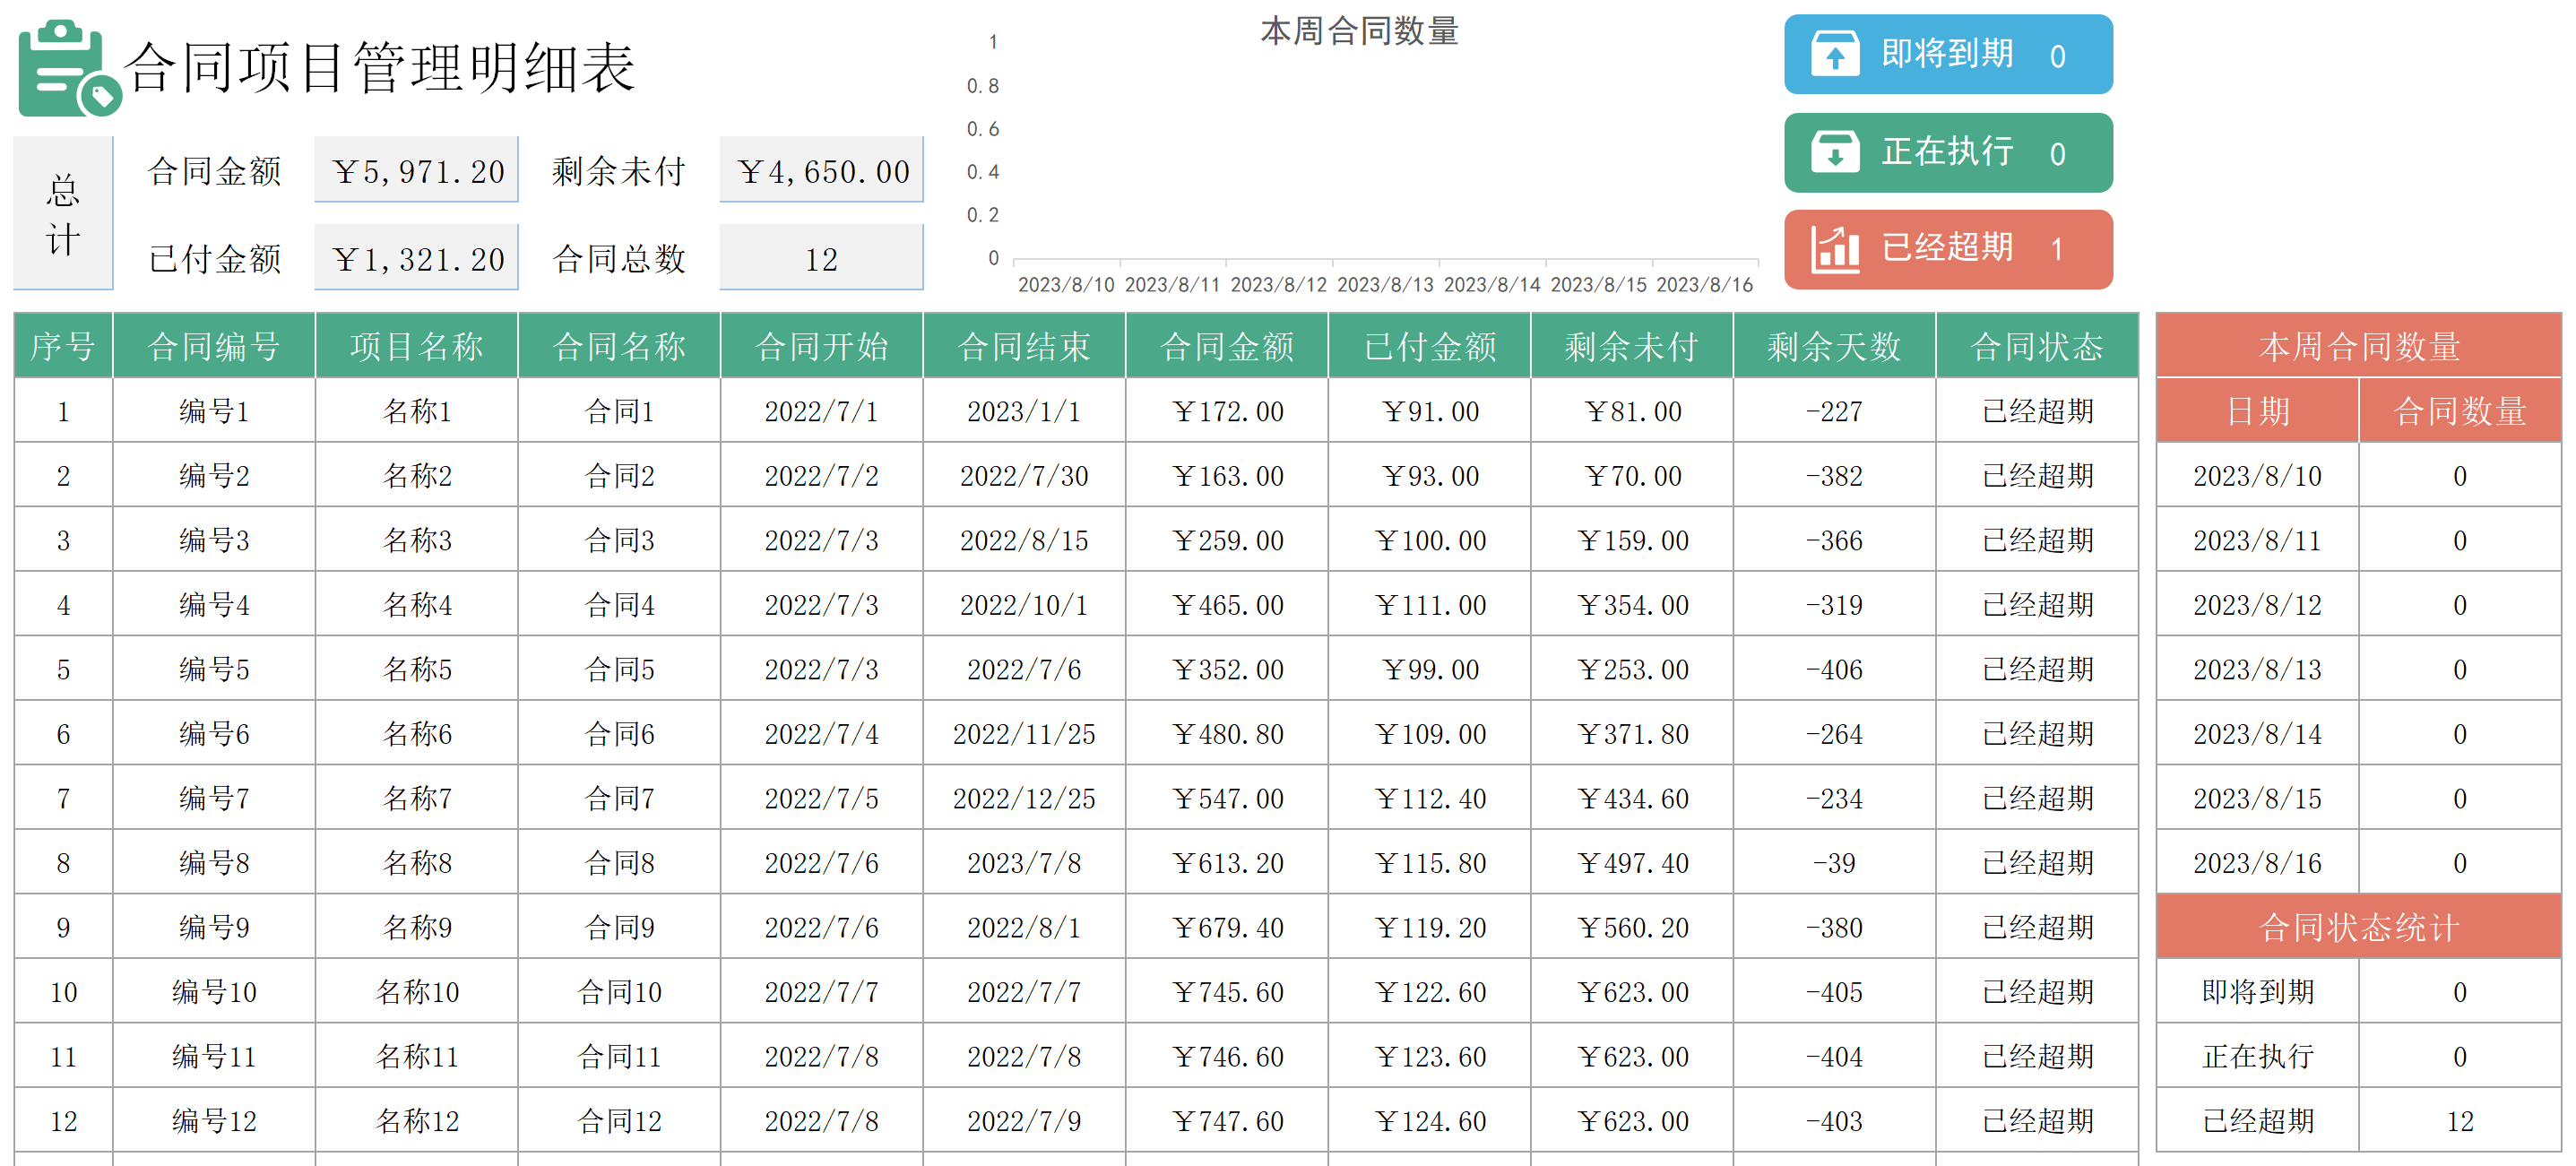Click the 本周合同数量 chart title

(1358, 31)
